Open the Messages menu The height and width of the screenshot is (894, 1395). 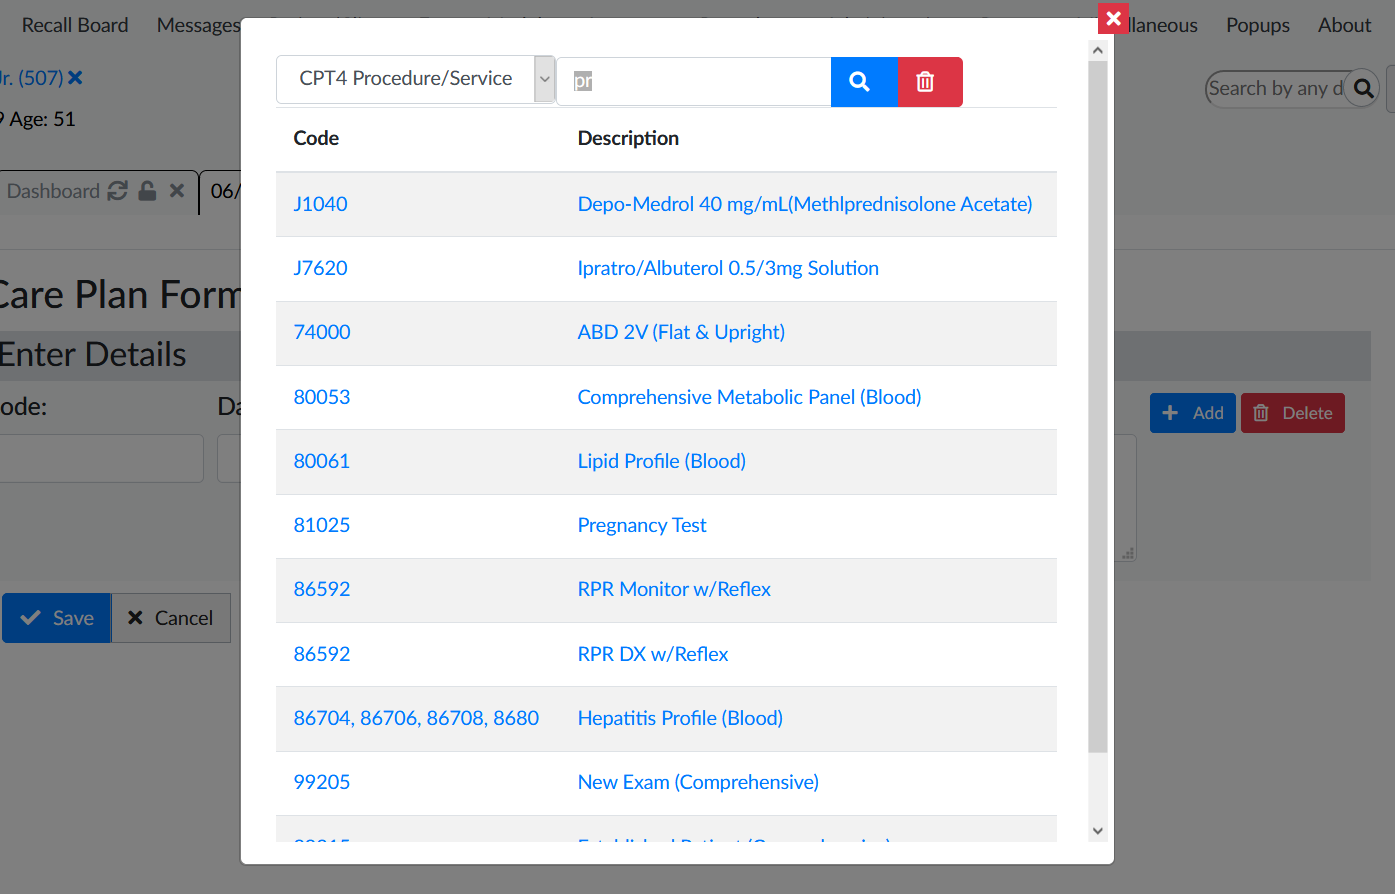pyautogui.click(x=197, y=25)
